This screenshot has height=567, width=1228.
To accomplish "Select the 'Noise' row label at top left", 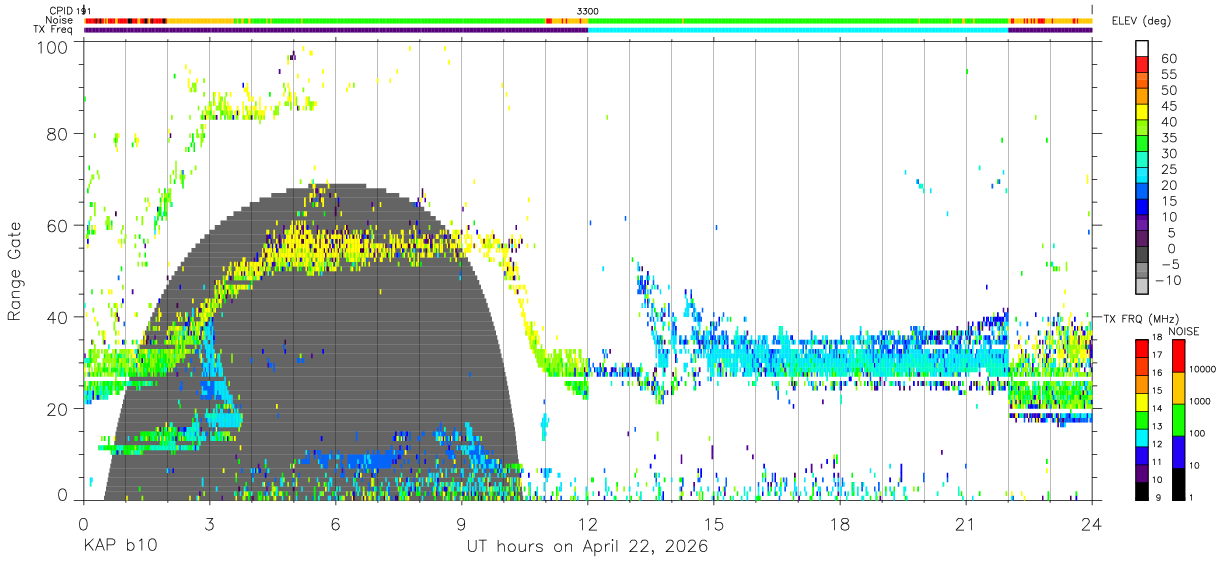I will pyautogui.click(x=59, y=20).
